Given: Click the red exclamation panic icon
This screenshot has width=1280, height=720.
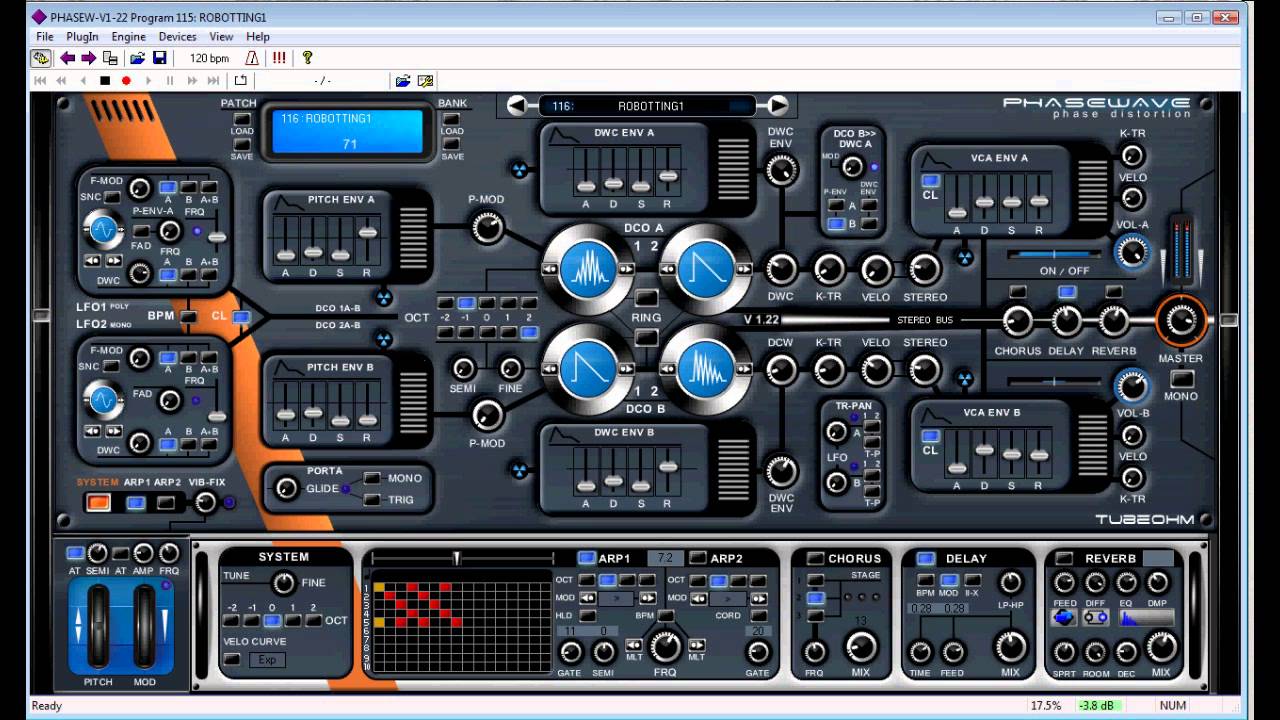Looking at the screenshot, I should tap(279, 58).
